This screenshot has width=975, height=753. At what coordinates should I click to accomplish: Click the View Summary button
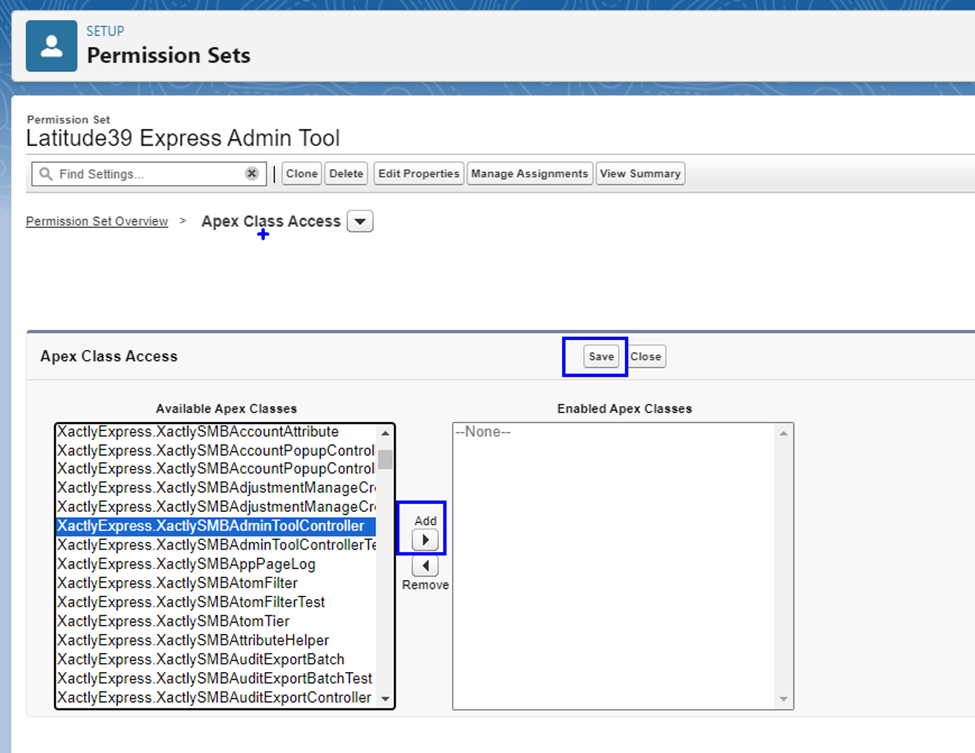coord(640,173)
